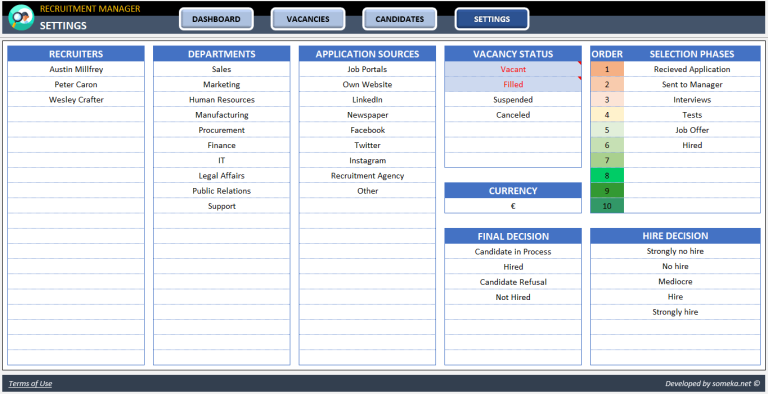Select the Filled status cell

click(x=513, y=84)
